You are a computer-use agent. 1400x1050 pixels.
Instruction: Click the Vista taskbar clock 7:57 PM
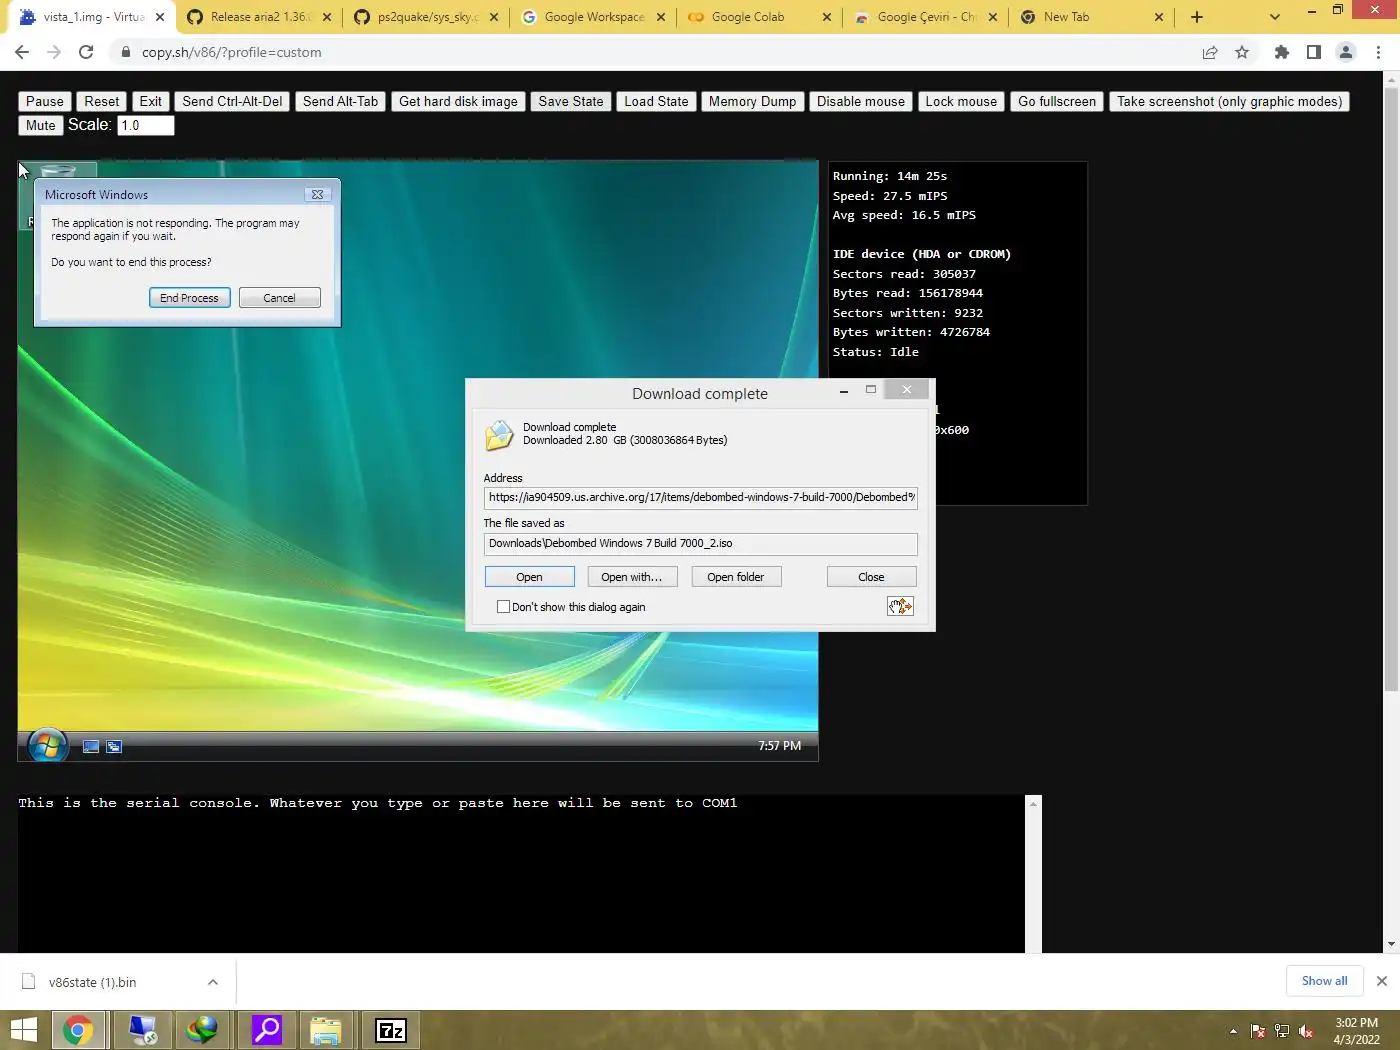tap(779, 746)
